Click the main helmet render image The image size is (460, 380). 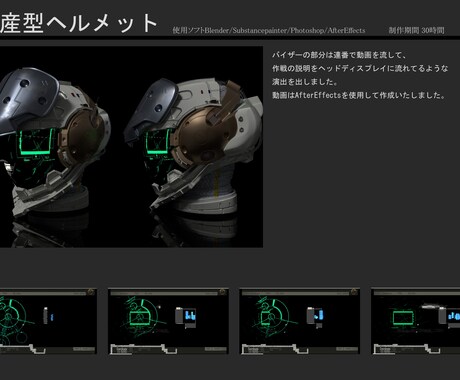click(131, 147)
